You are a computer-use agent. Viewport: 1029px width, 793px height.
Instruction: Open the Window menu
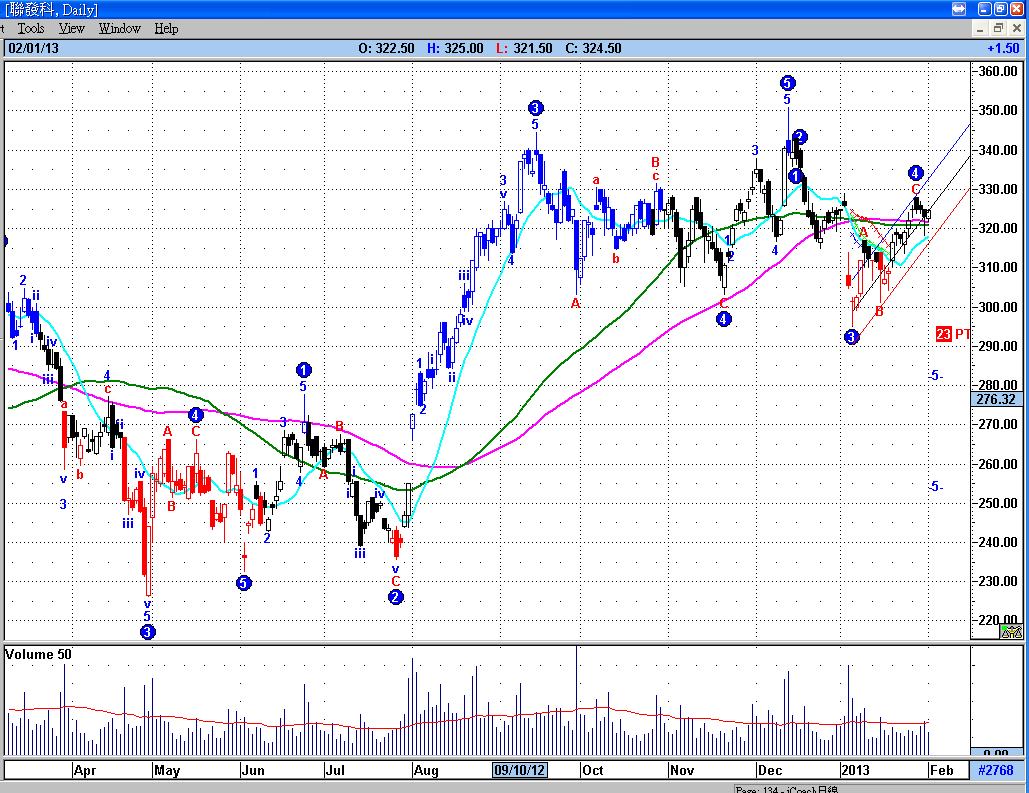click(119, 28)
